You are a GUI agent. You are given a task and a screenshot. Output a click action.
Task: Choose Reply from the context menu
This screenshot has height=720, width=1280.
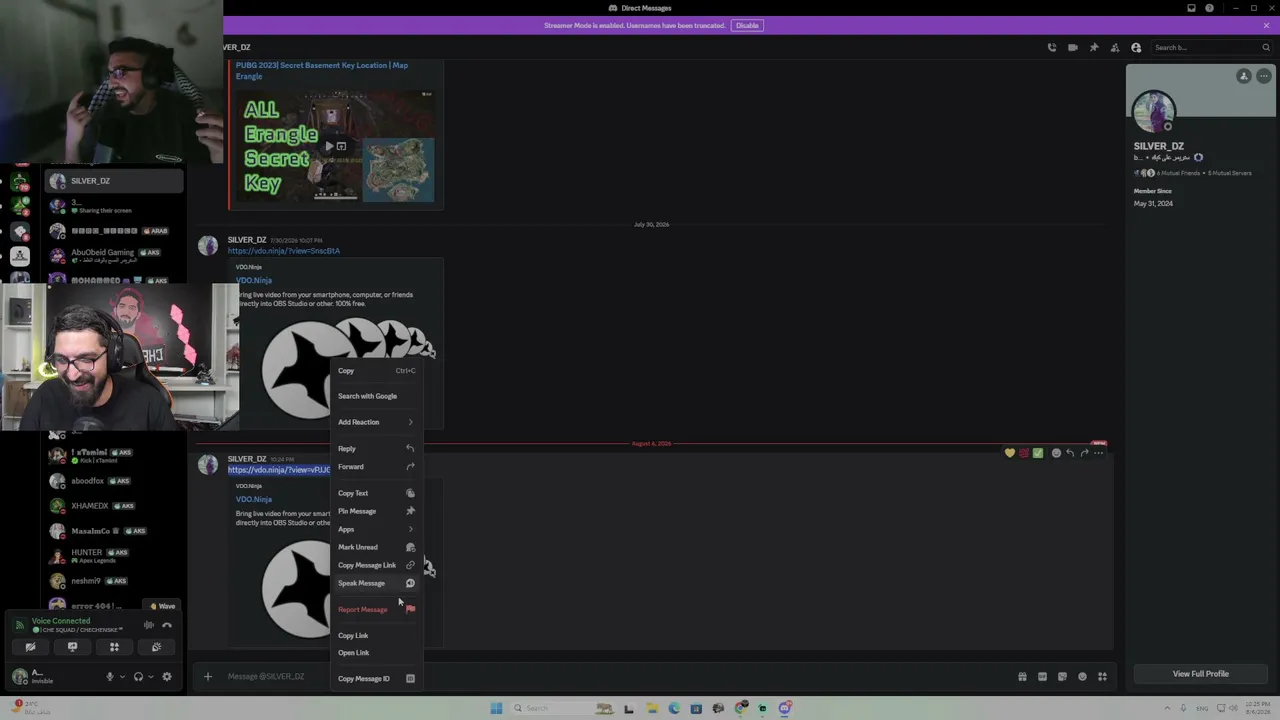point(376,449)
